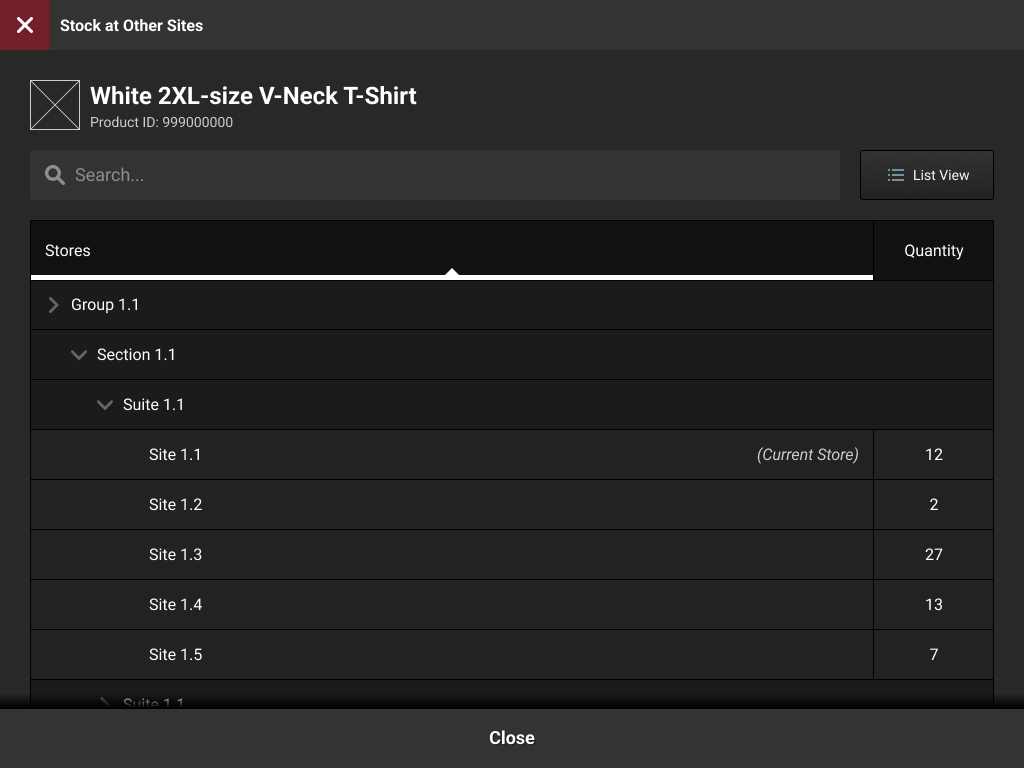This screenshot has width=1024, height=768.
Task: Click the red X icon in the title bar
Action: tap(24, 25)
